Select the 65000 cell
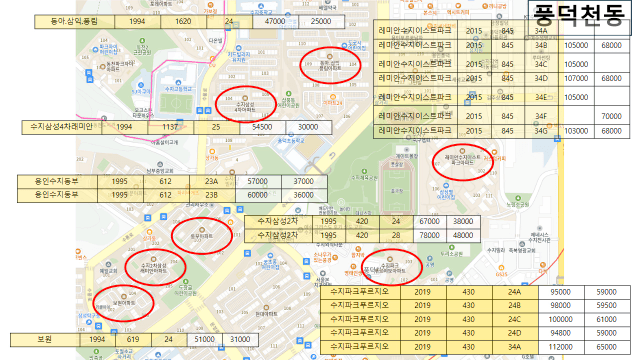This screenshot has height=360, width=640. [x=607, y=347]
